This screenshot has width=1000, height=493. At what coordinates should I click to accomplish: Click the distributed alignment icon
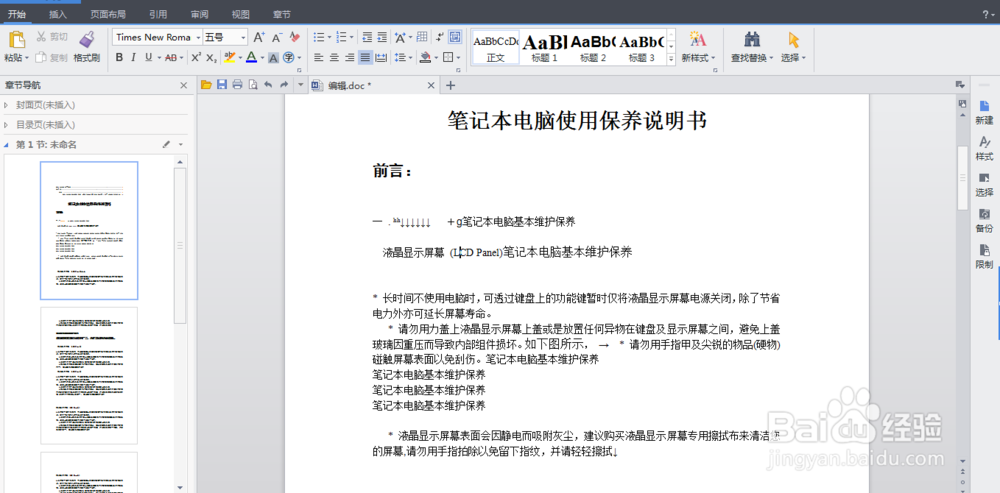tap(381, 57)
